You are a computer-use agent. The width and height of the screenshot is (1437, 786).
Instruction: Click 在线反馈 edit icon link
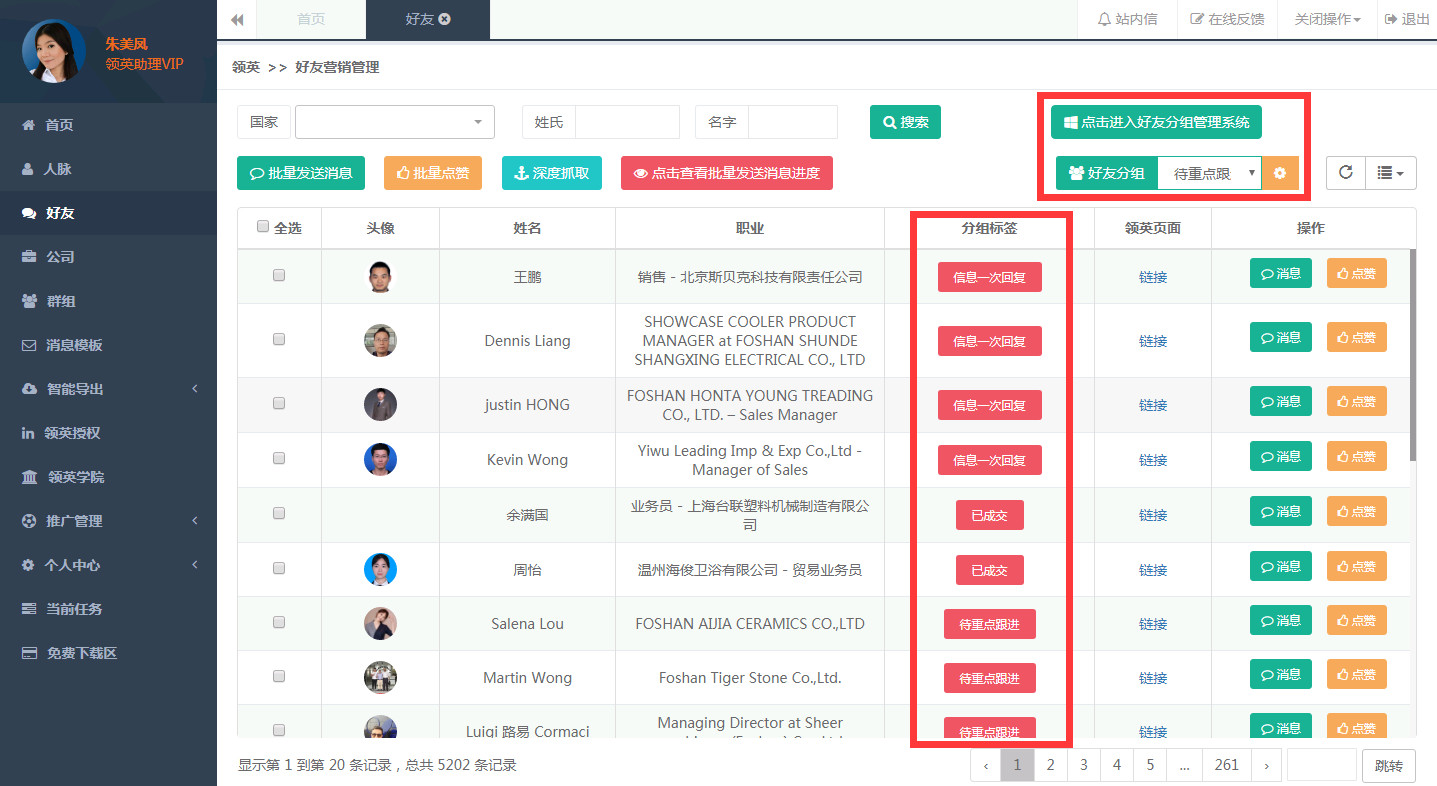click(1227, 19)
